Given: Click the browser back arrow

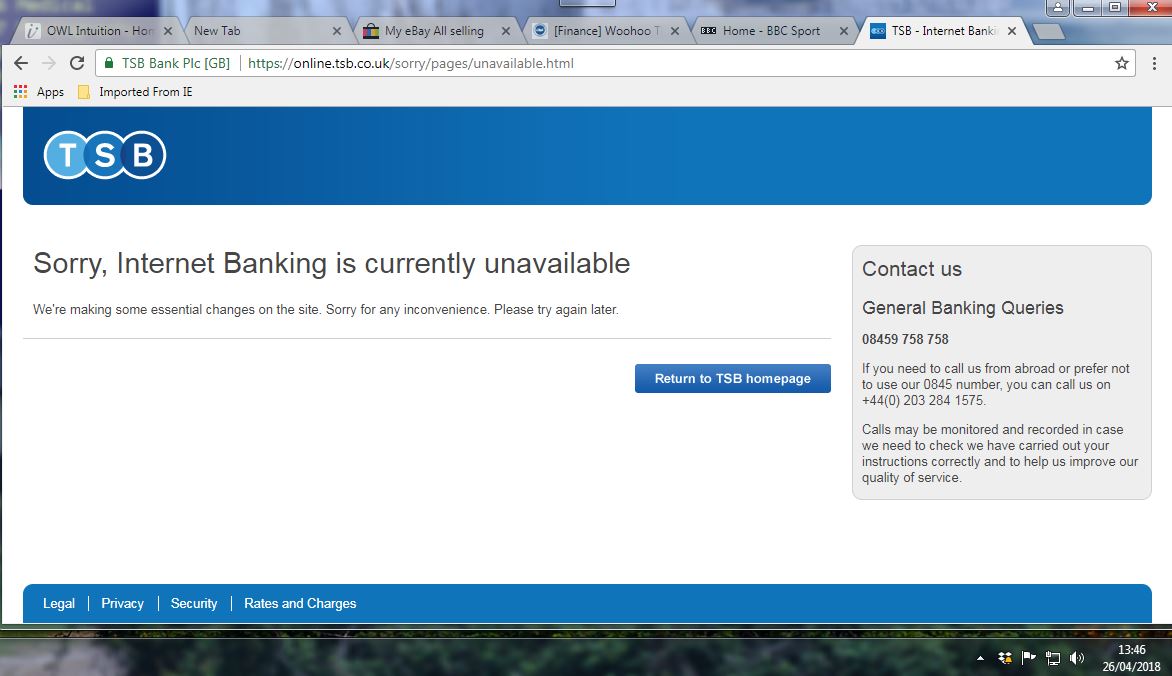Looking at the screenshot, I should coord(21,64).
